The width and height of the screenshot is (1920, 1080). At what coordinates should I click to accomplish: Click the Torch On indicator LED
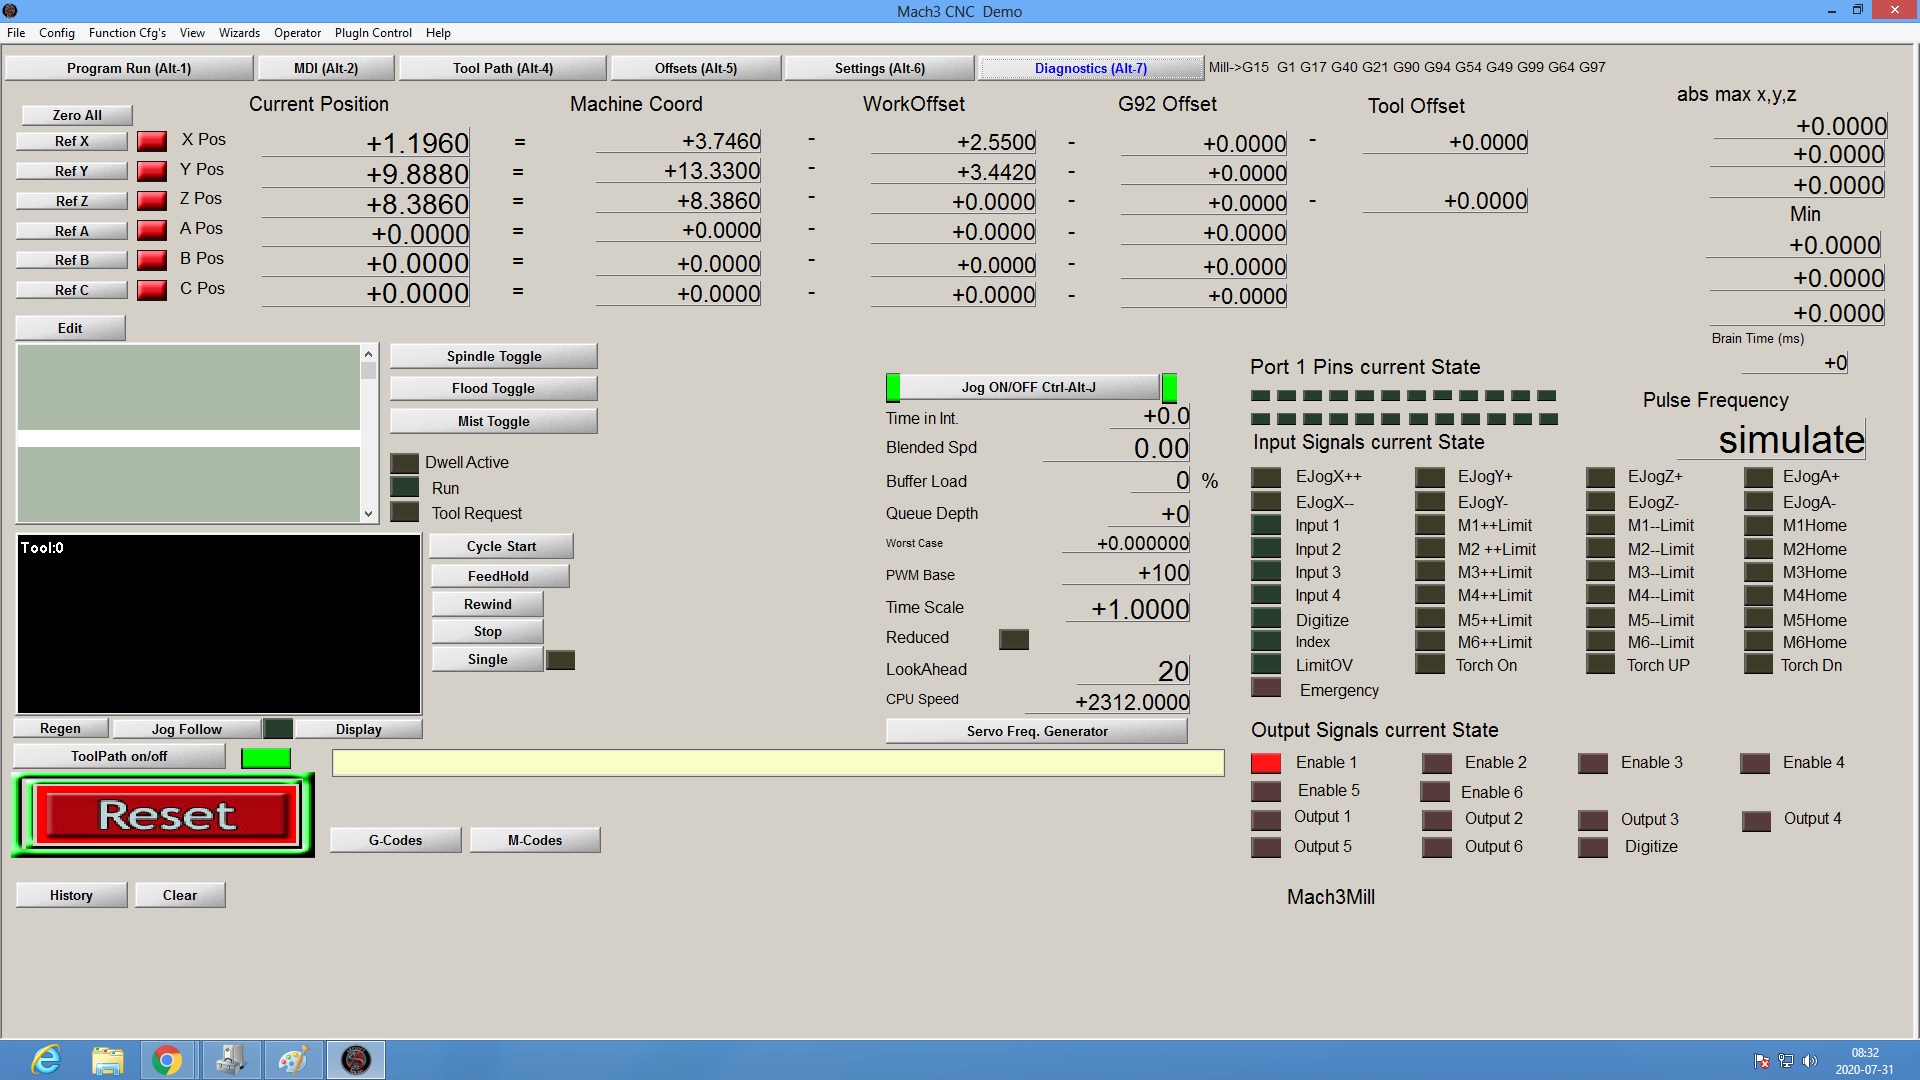pos(1430,665)
